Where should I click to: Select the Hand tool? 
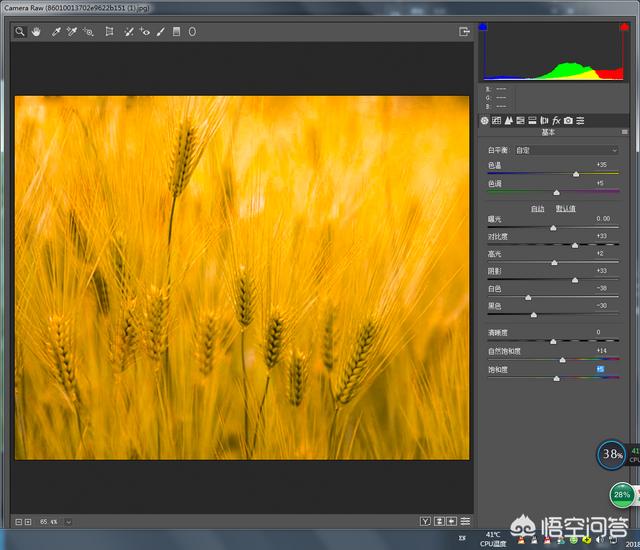(36, 32)
